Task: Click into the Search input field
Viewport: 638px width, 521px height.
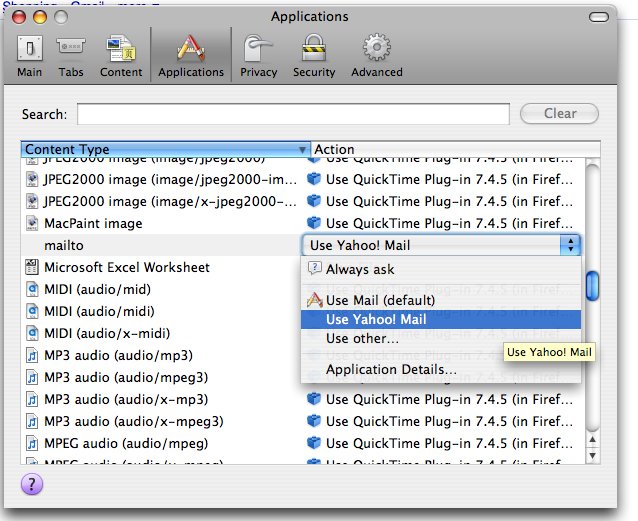Action: (x=293, y=114)
